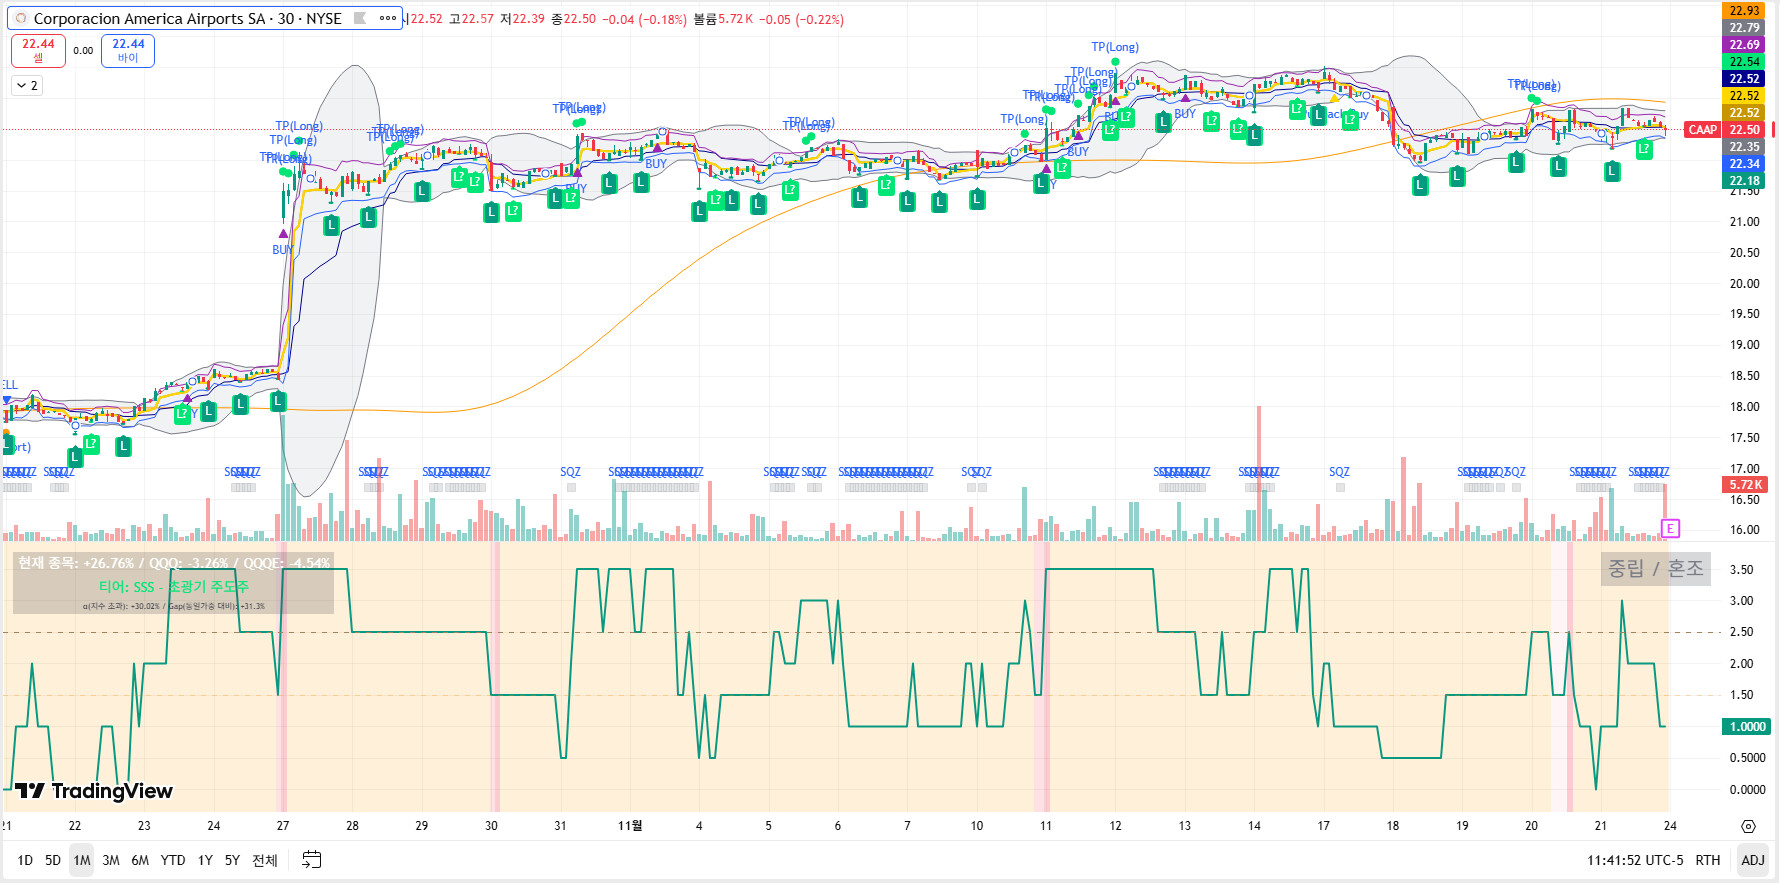This screenshot has width=1780, height=883.
Task: Open the go-to-date calendar icon
Action: coord(312,859)
